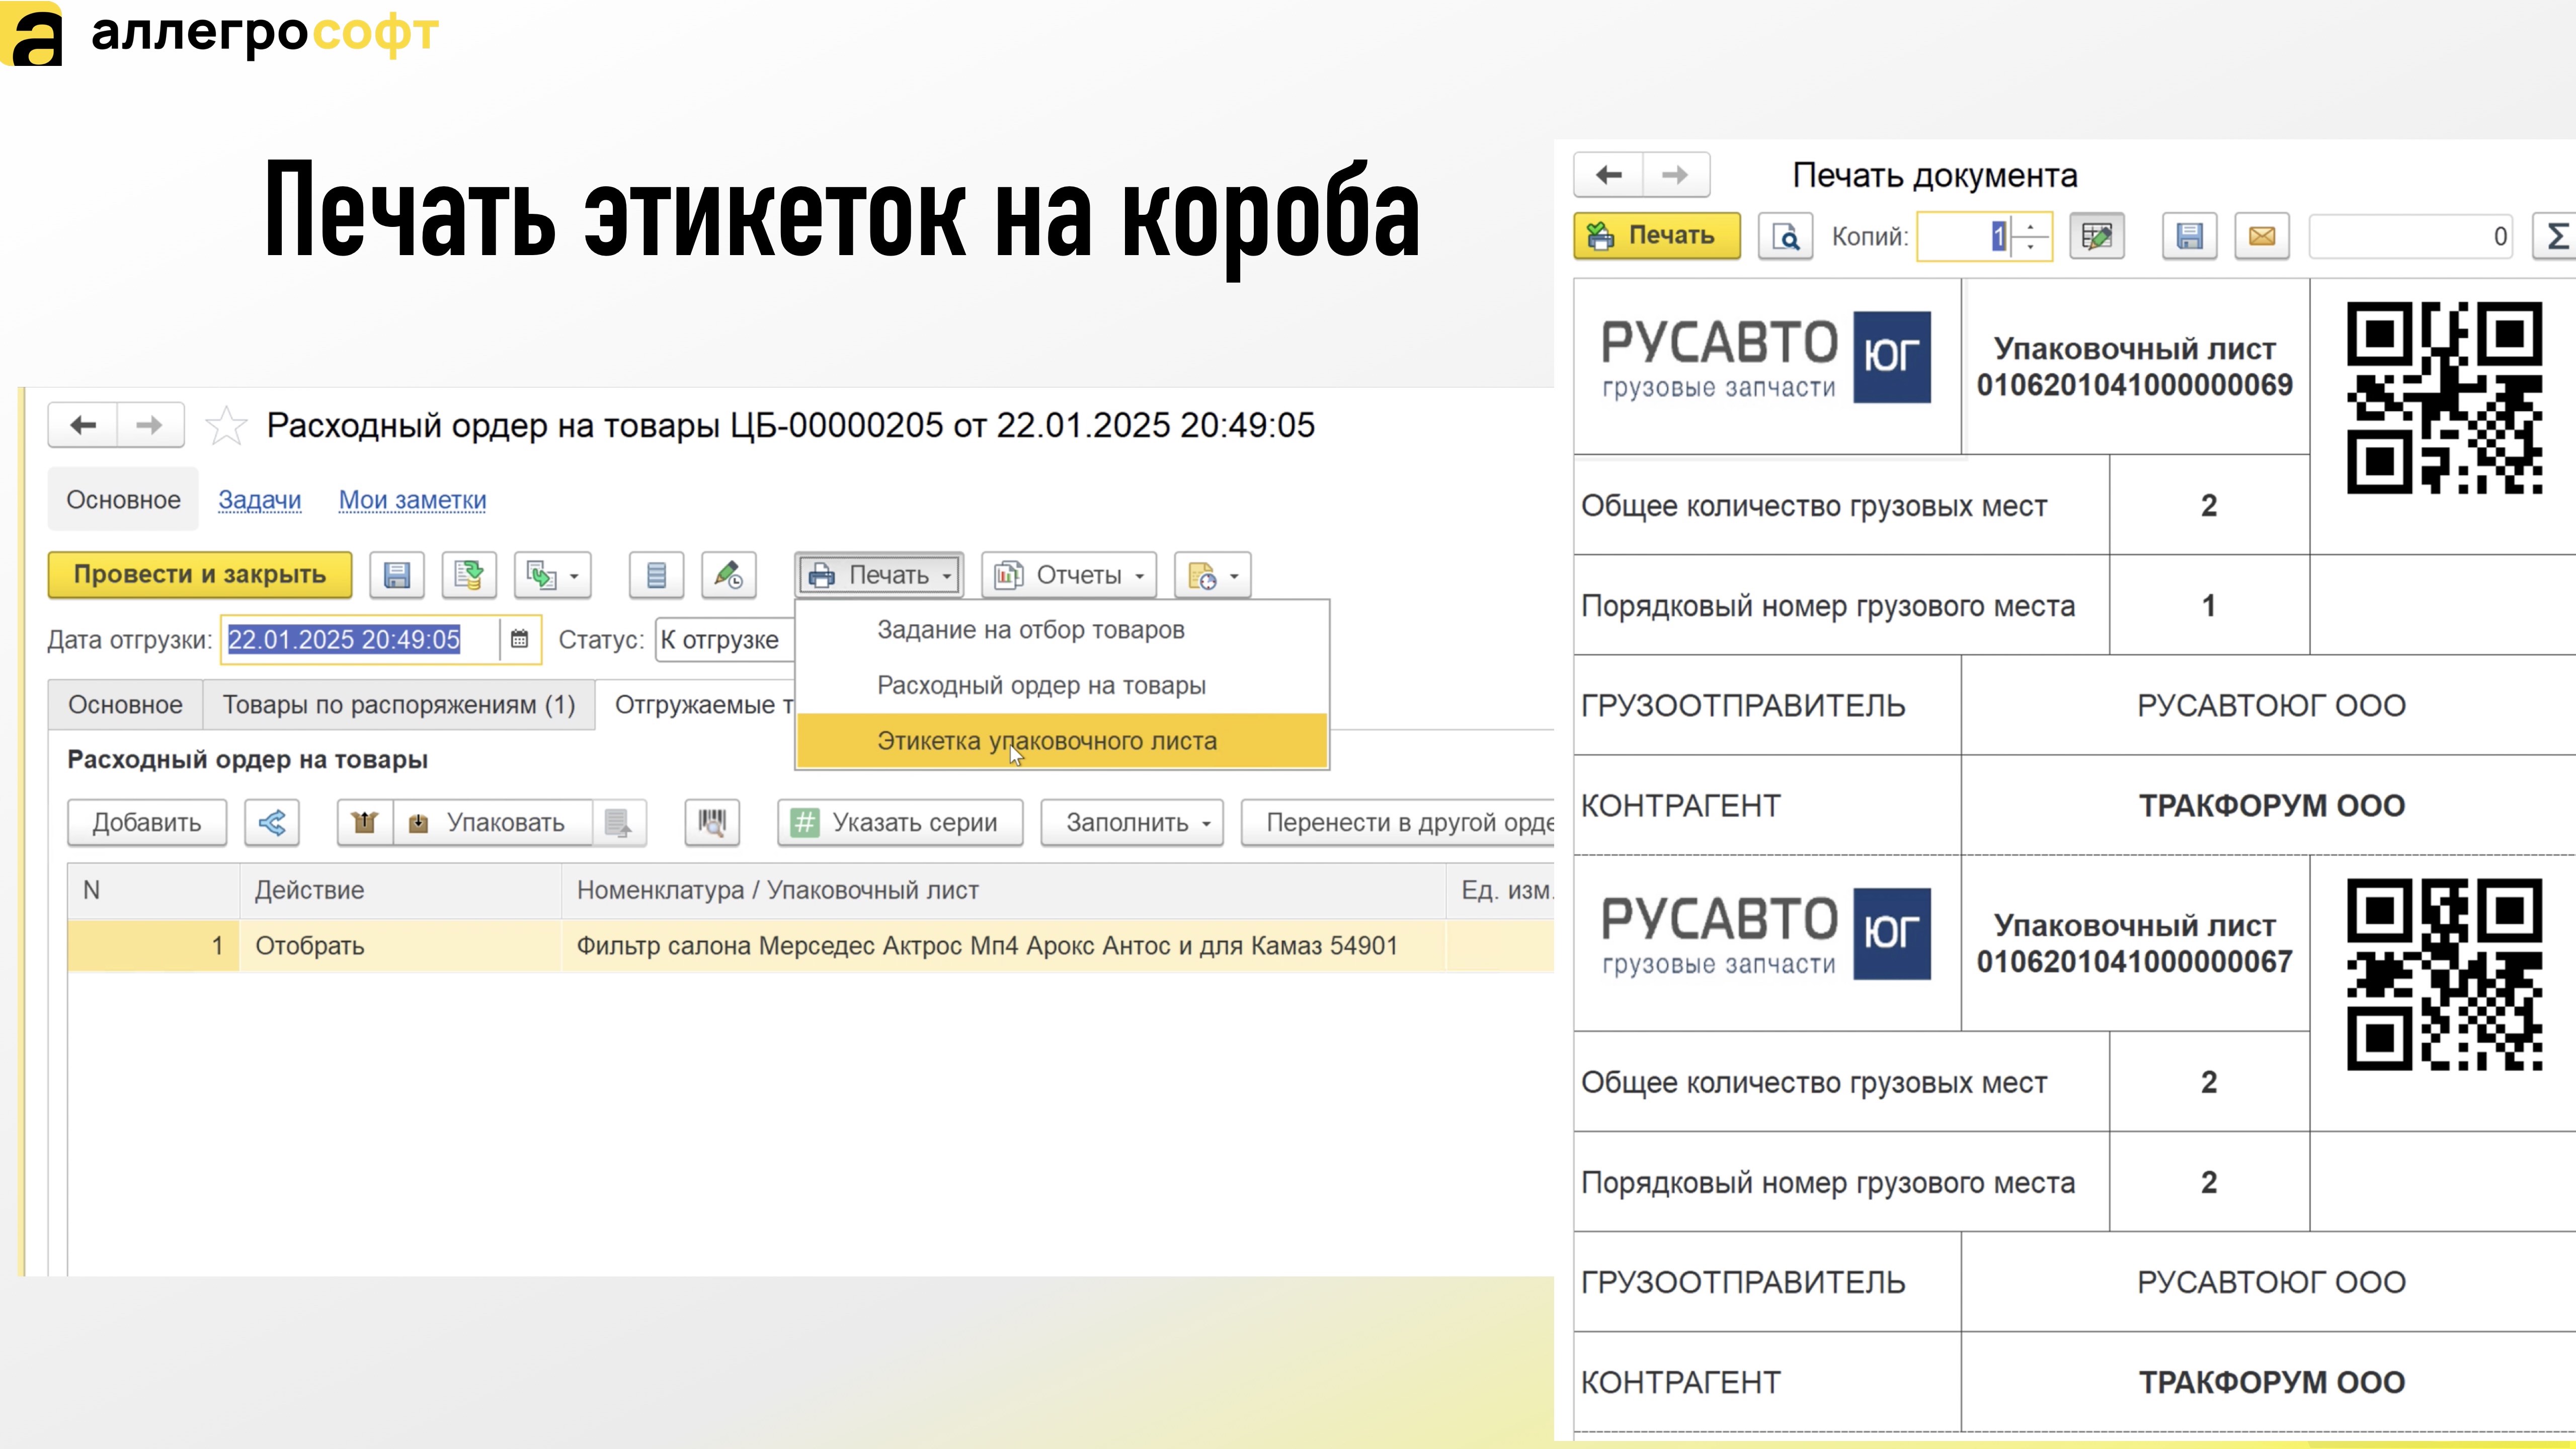Viewport: 2576px width, 1449px height.
Task: Open the Заполнить dropdown
Action: 1132,823
